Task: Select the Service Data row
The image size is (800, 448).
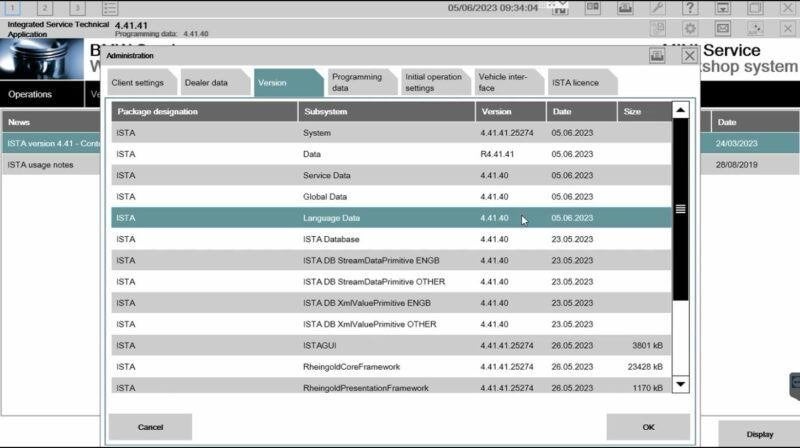Action: tap(391, 176)
